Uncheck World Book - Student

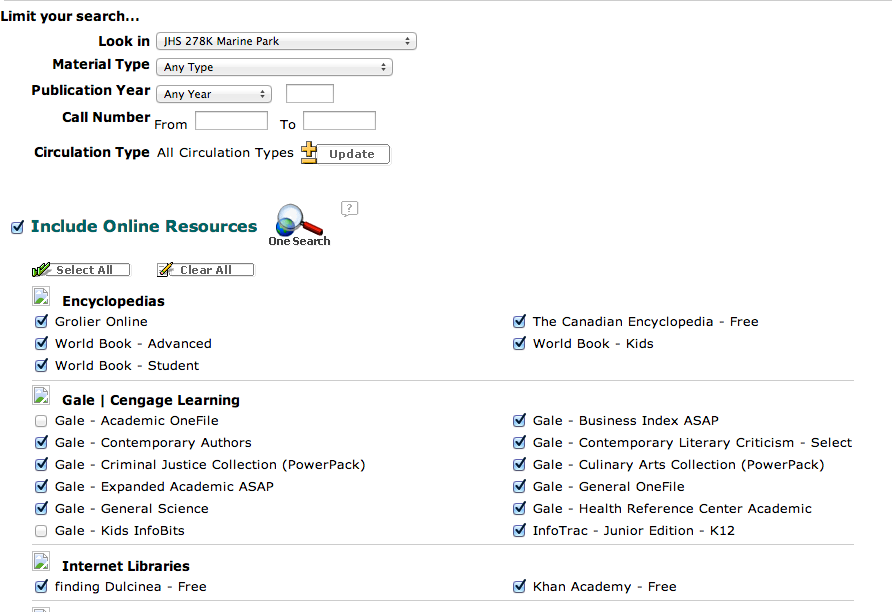pyautogui.click(x=41, y=366)
